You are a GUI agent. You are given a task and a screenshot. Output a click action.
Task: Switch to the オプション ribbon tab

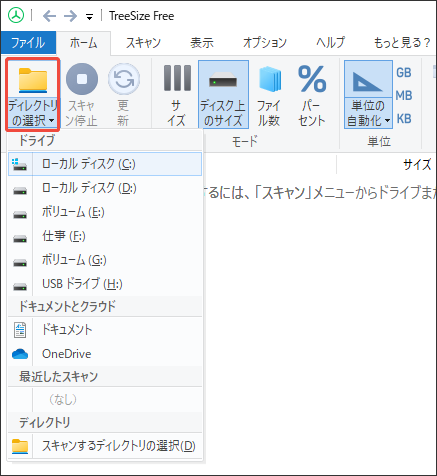tap(265, 43)
